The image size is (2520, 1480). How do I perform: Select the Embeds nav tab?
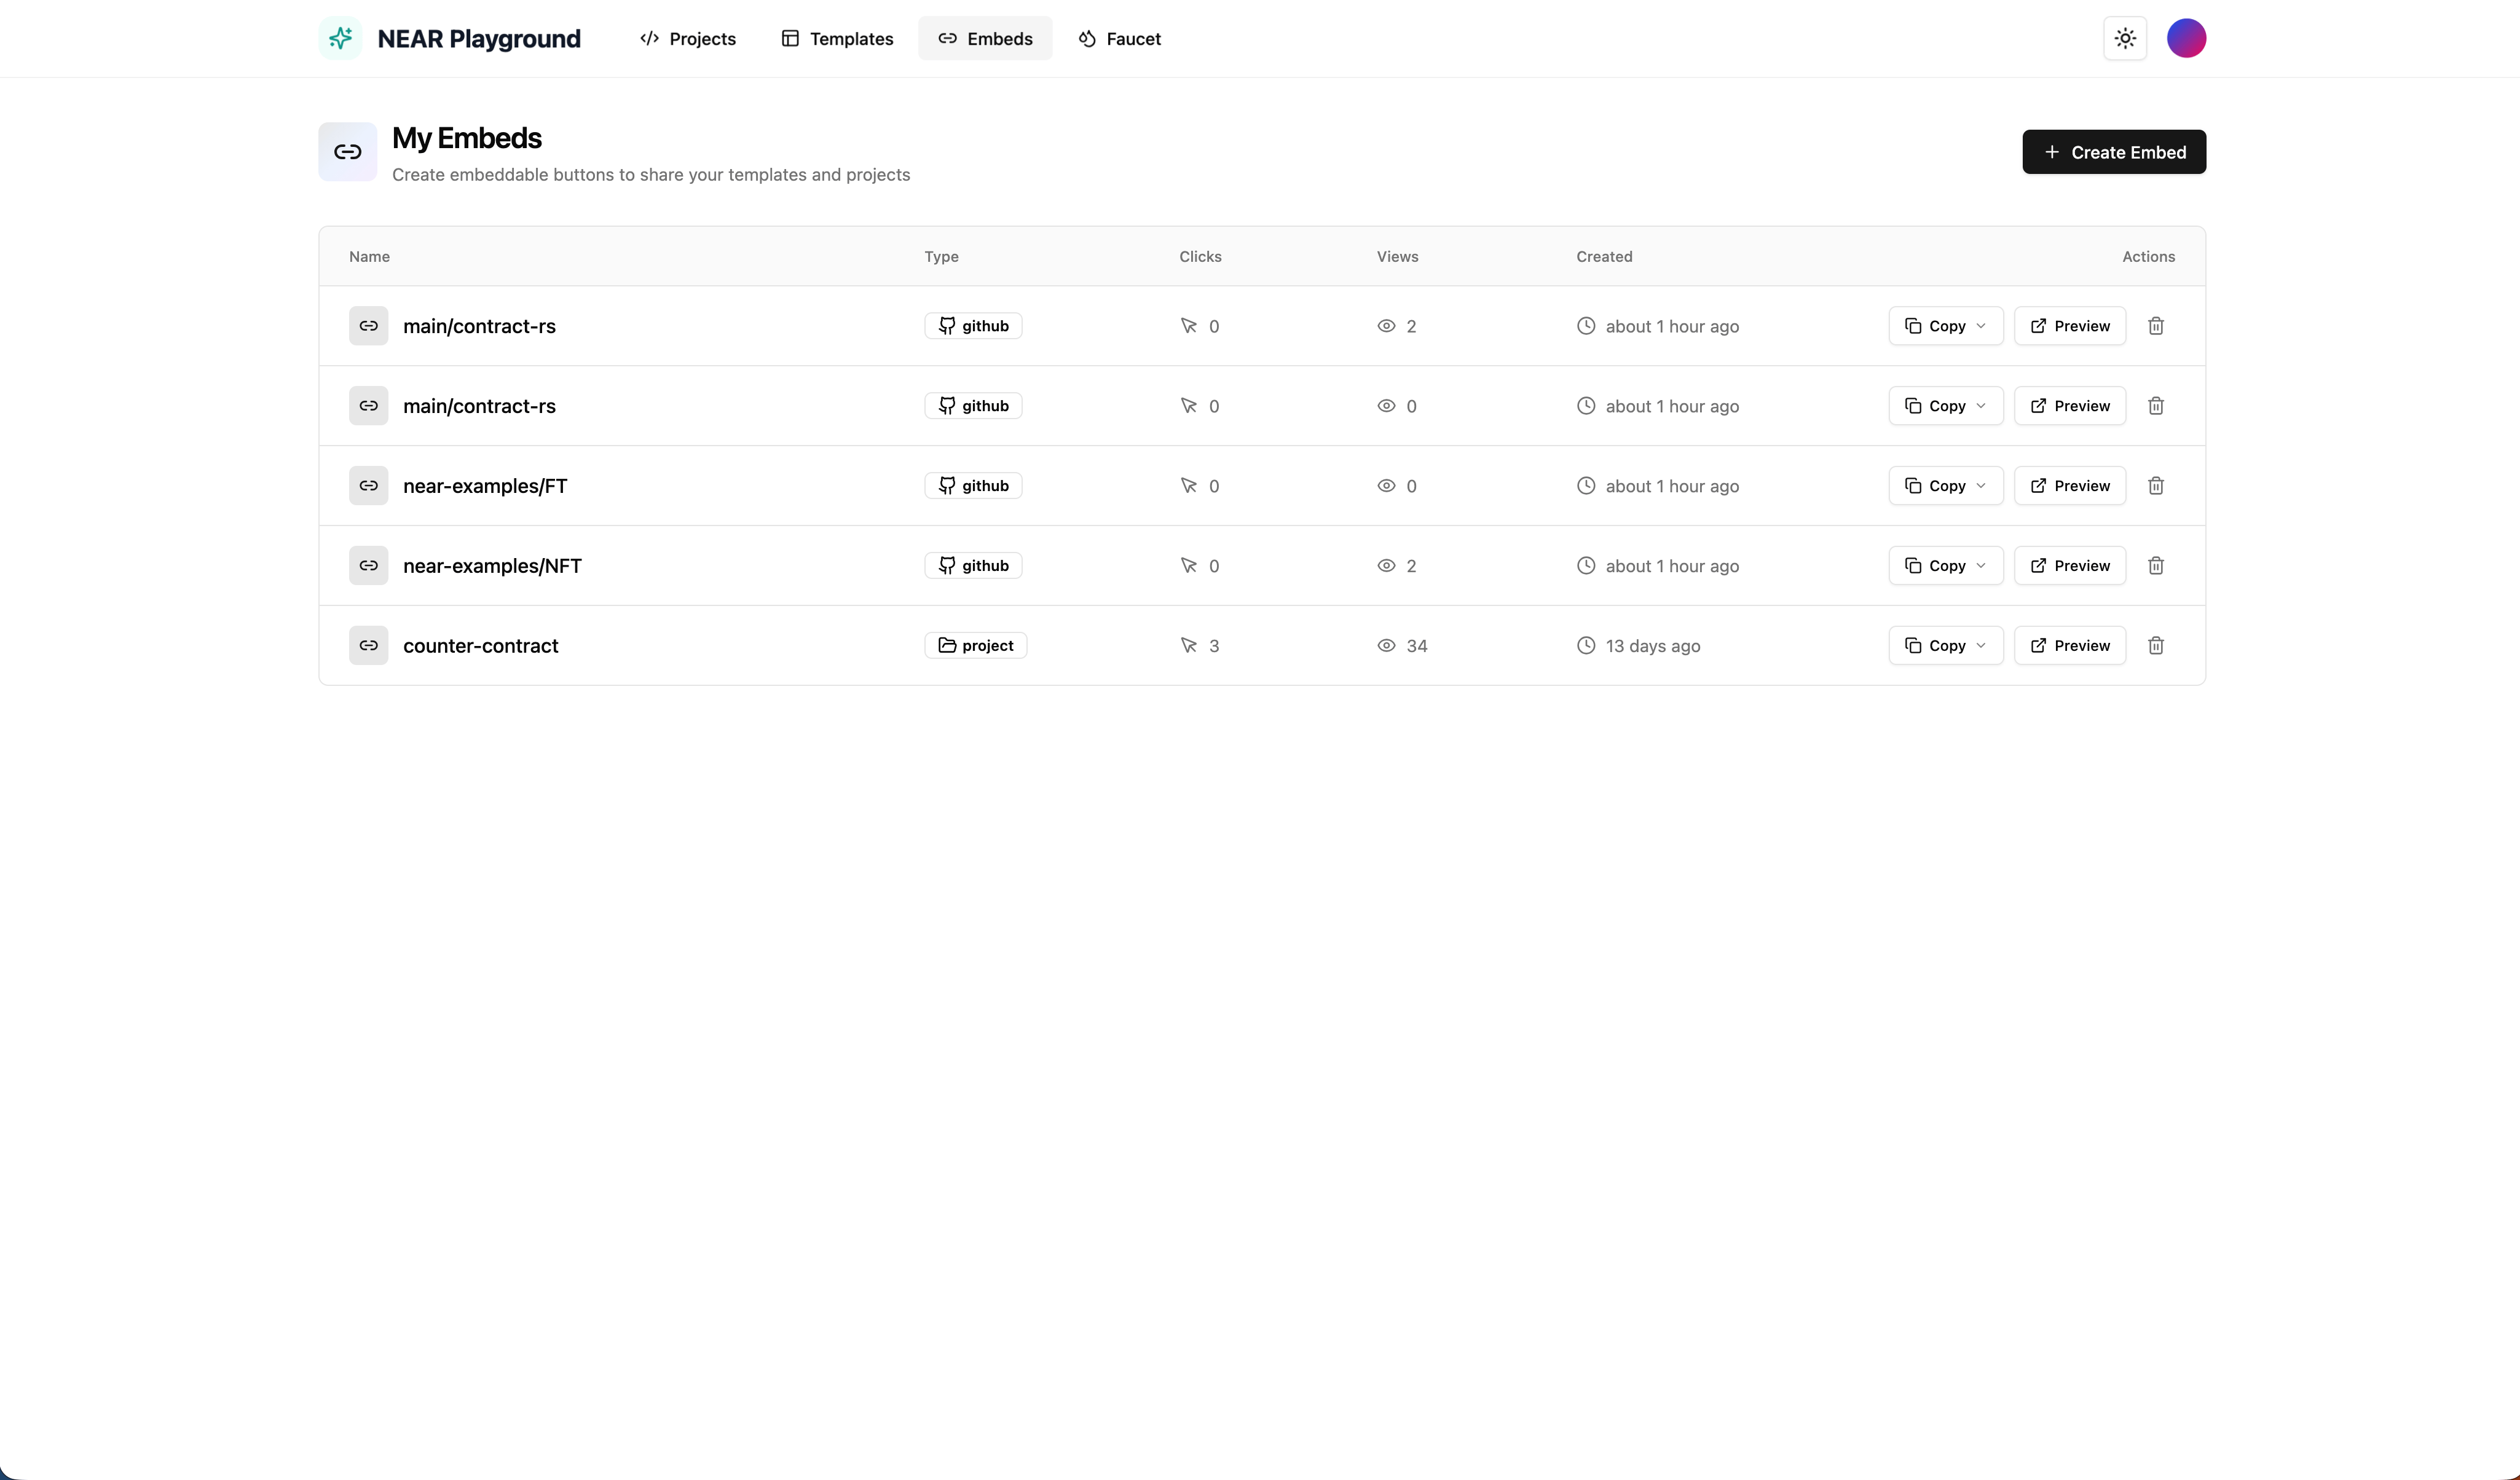tap(985, 38)
